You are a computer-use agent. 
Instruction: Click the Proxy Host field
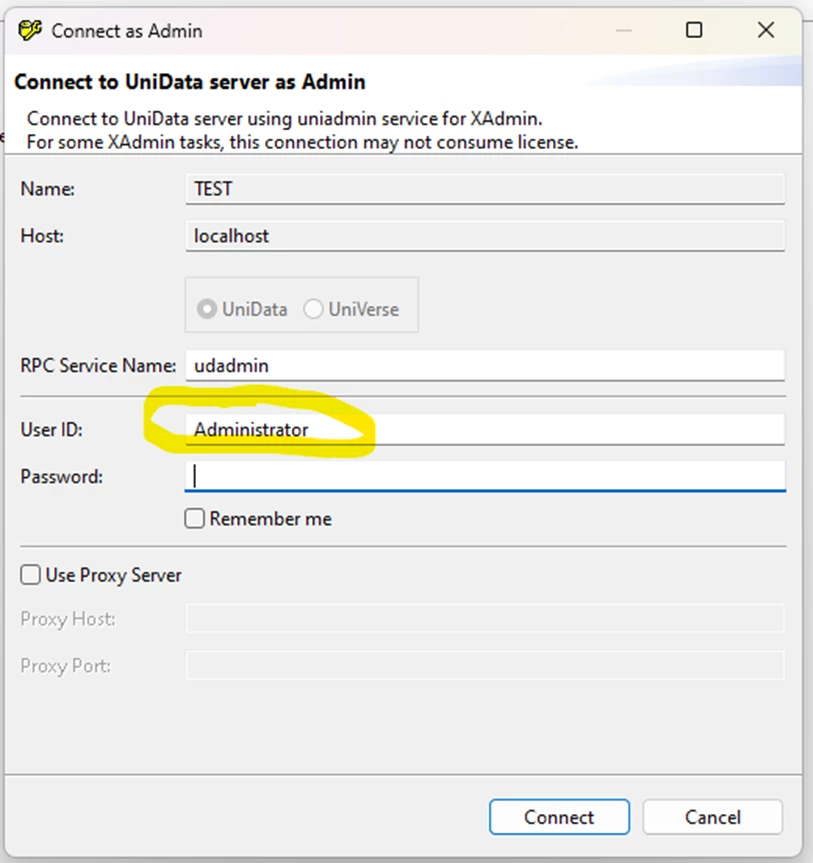pyautogui.click(x=485, y=619)
